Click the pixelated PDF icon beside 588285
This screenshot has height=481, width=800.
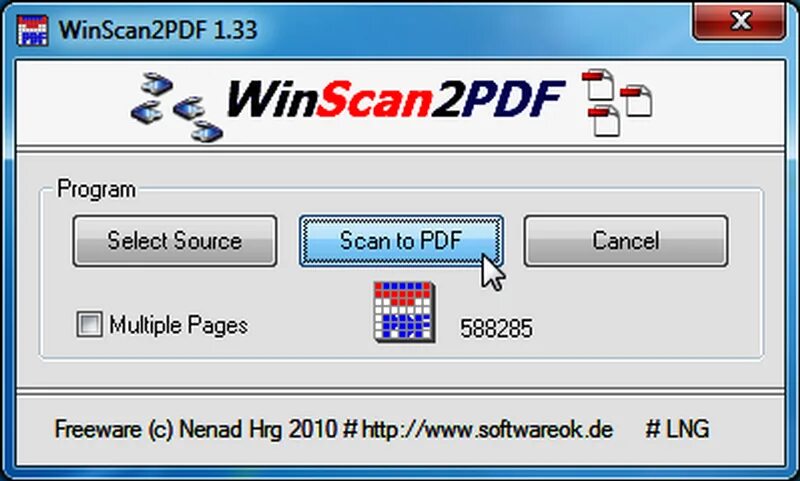[404, 312]
